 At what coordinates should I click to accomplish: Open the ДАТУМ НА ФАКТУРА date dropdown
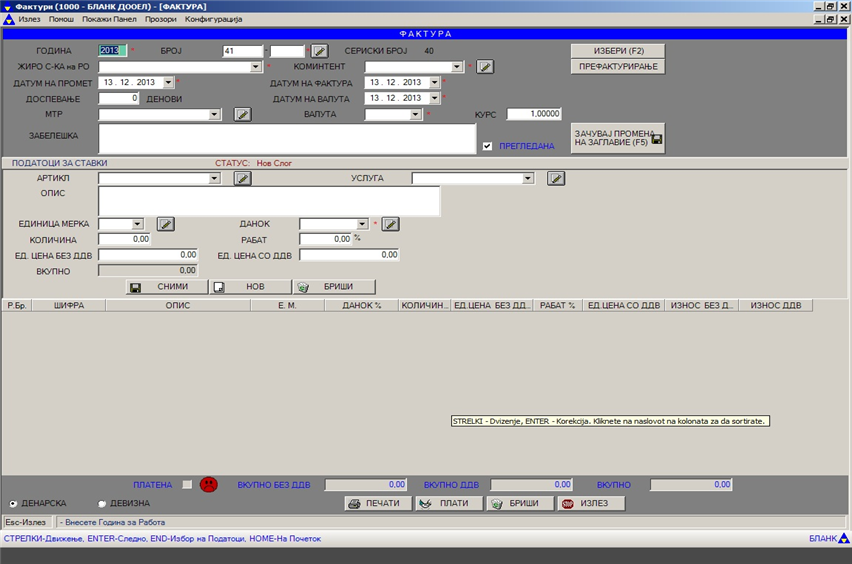[x=435, y=83]
